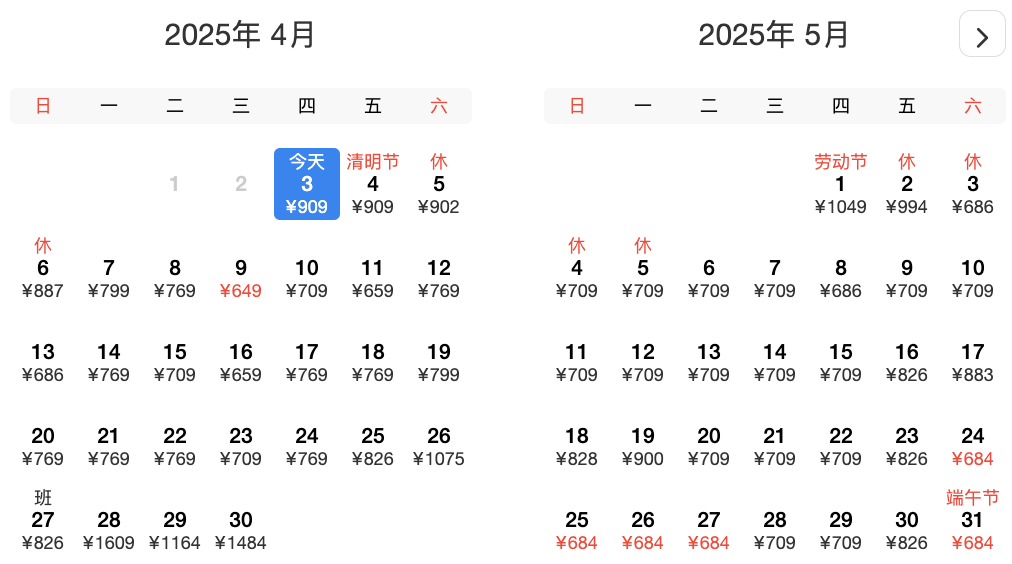Choose May 29 at ¥709
This screenshot has height=564, width=1012.
[840, 530]
